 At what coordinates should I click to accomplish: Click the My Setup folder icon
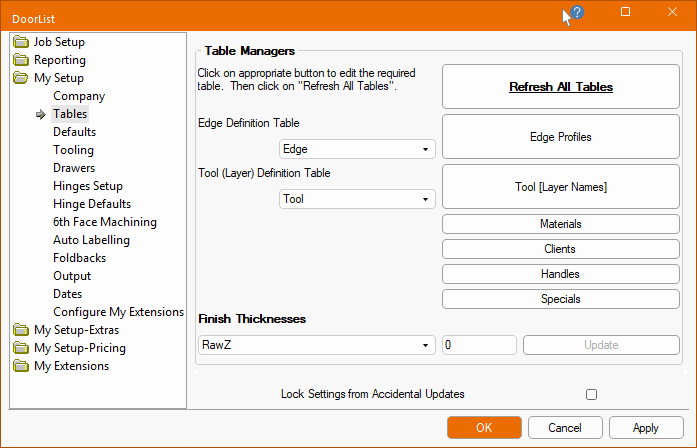(21, 78)
